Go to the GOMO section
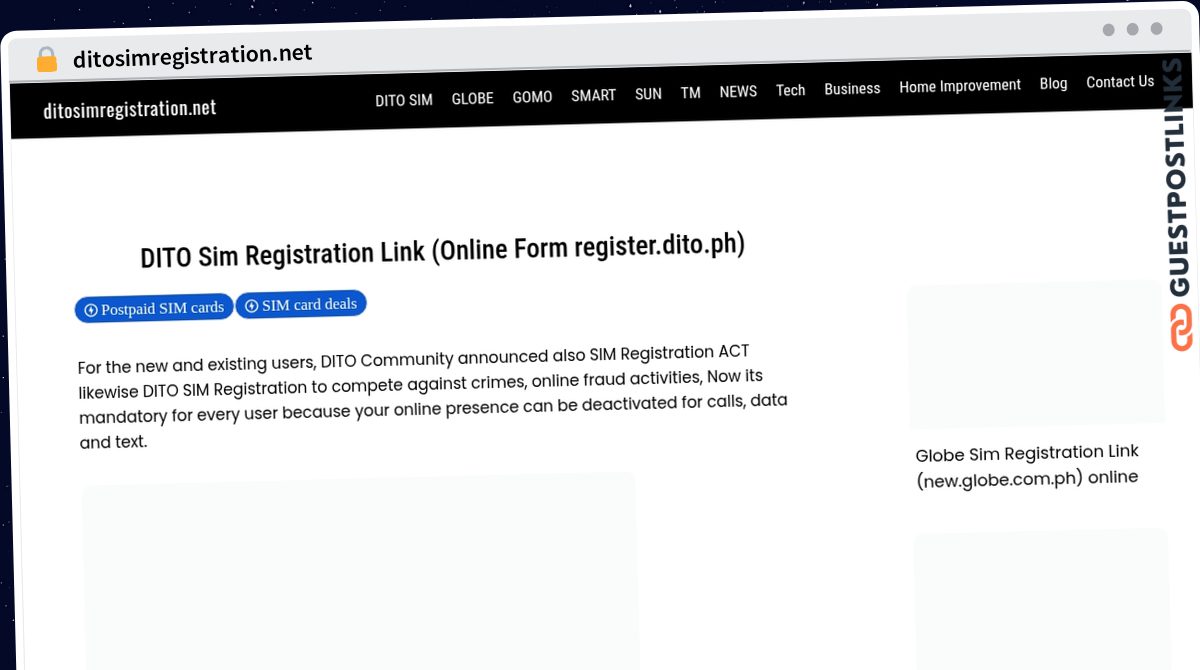This screenshot has width=1200, height=670. click(532, 97)
